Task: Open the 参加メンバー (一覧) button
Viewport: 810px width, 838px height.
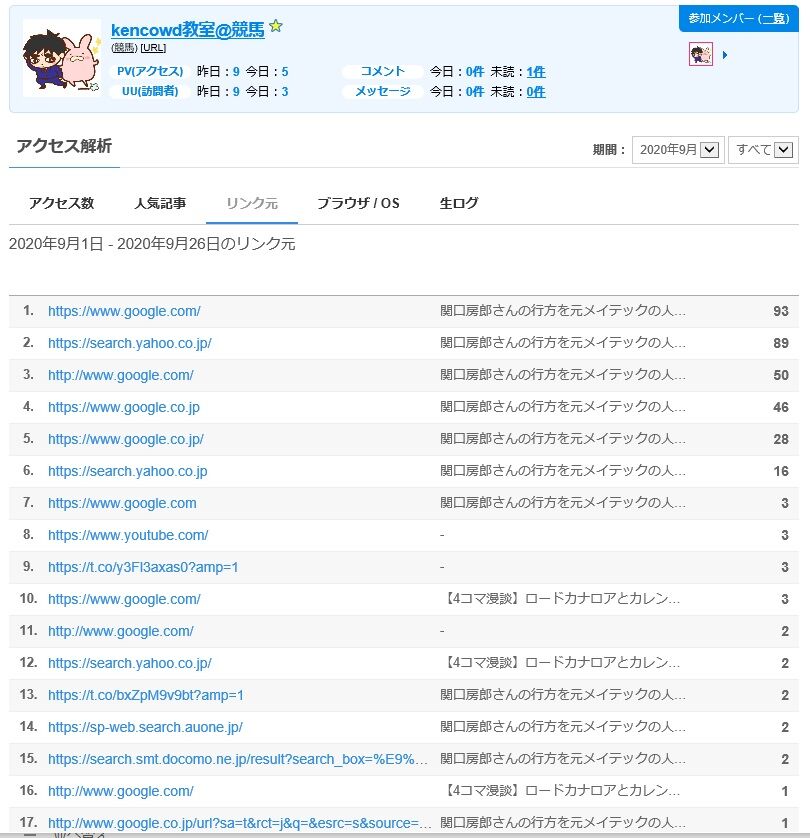Action: click(738, 19)
